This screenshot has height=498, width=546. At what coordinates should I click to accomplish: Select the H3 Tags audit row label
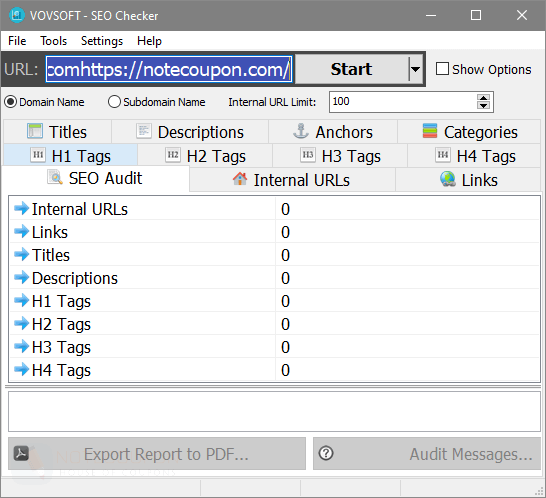[61, 347]
